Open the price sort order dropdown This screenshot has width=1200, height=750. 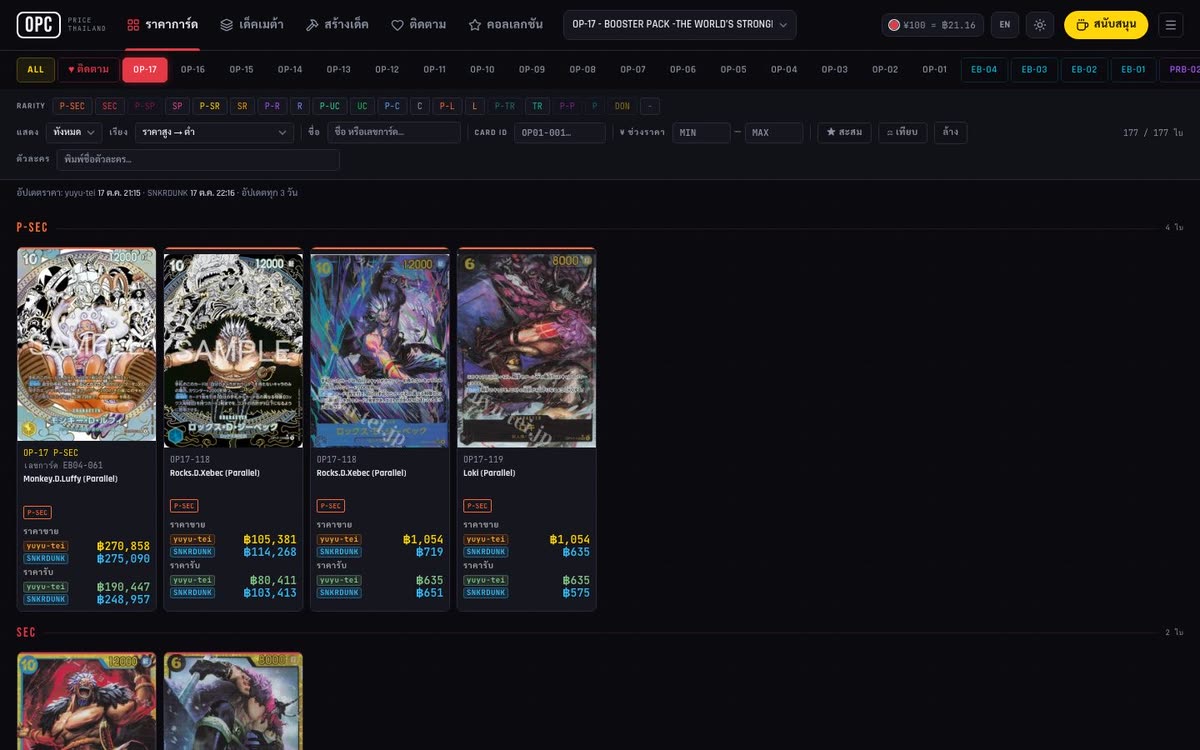(x=214, y=132)
